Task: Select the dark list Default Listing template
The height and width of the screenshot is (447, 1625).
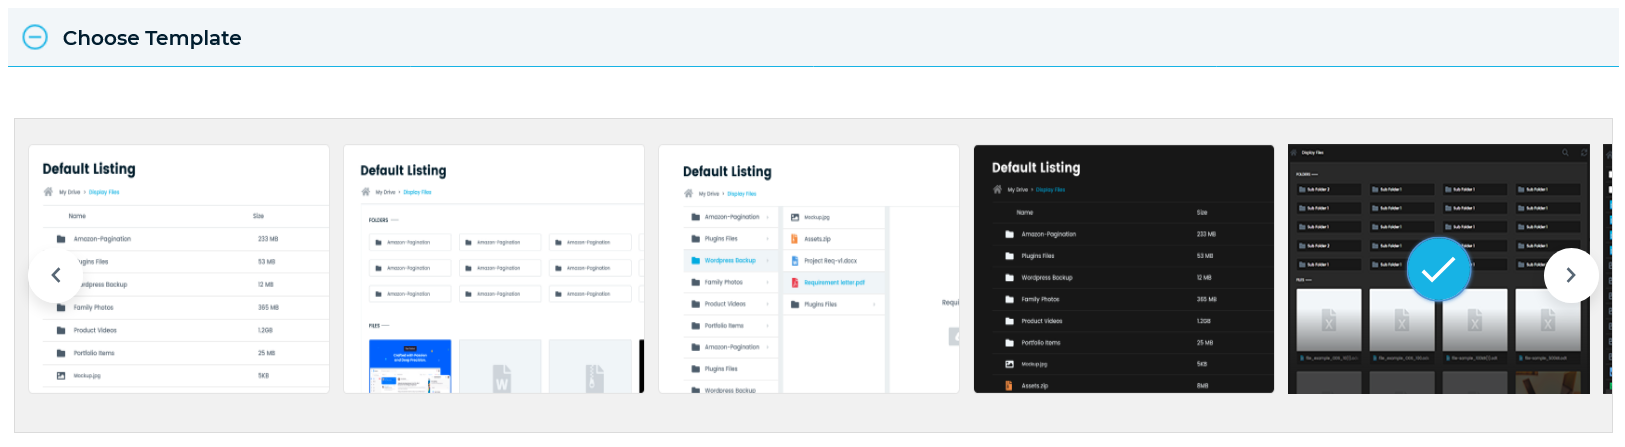Action: pos(1124,269)
